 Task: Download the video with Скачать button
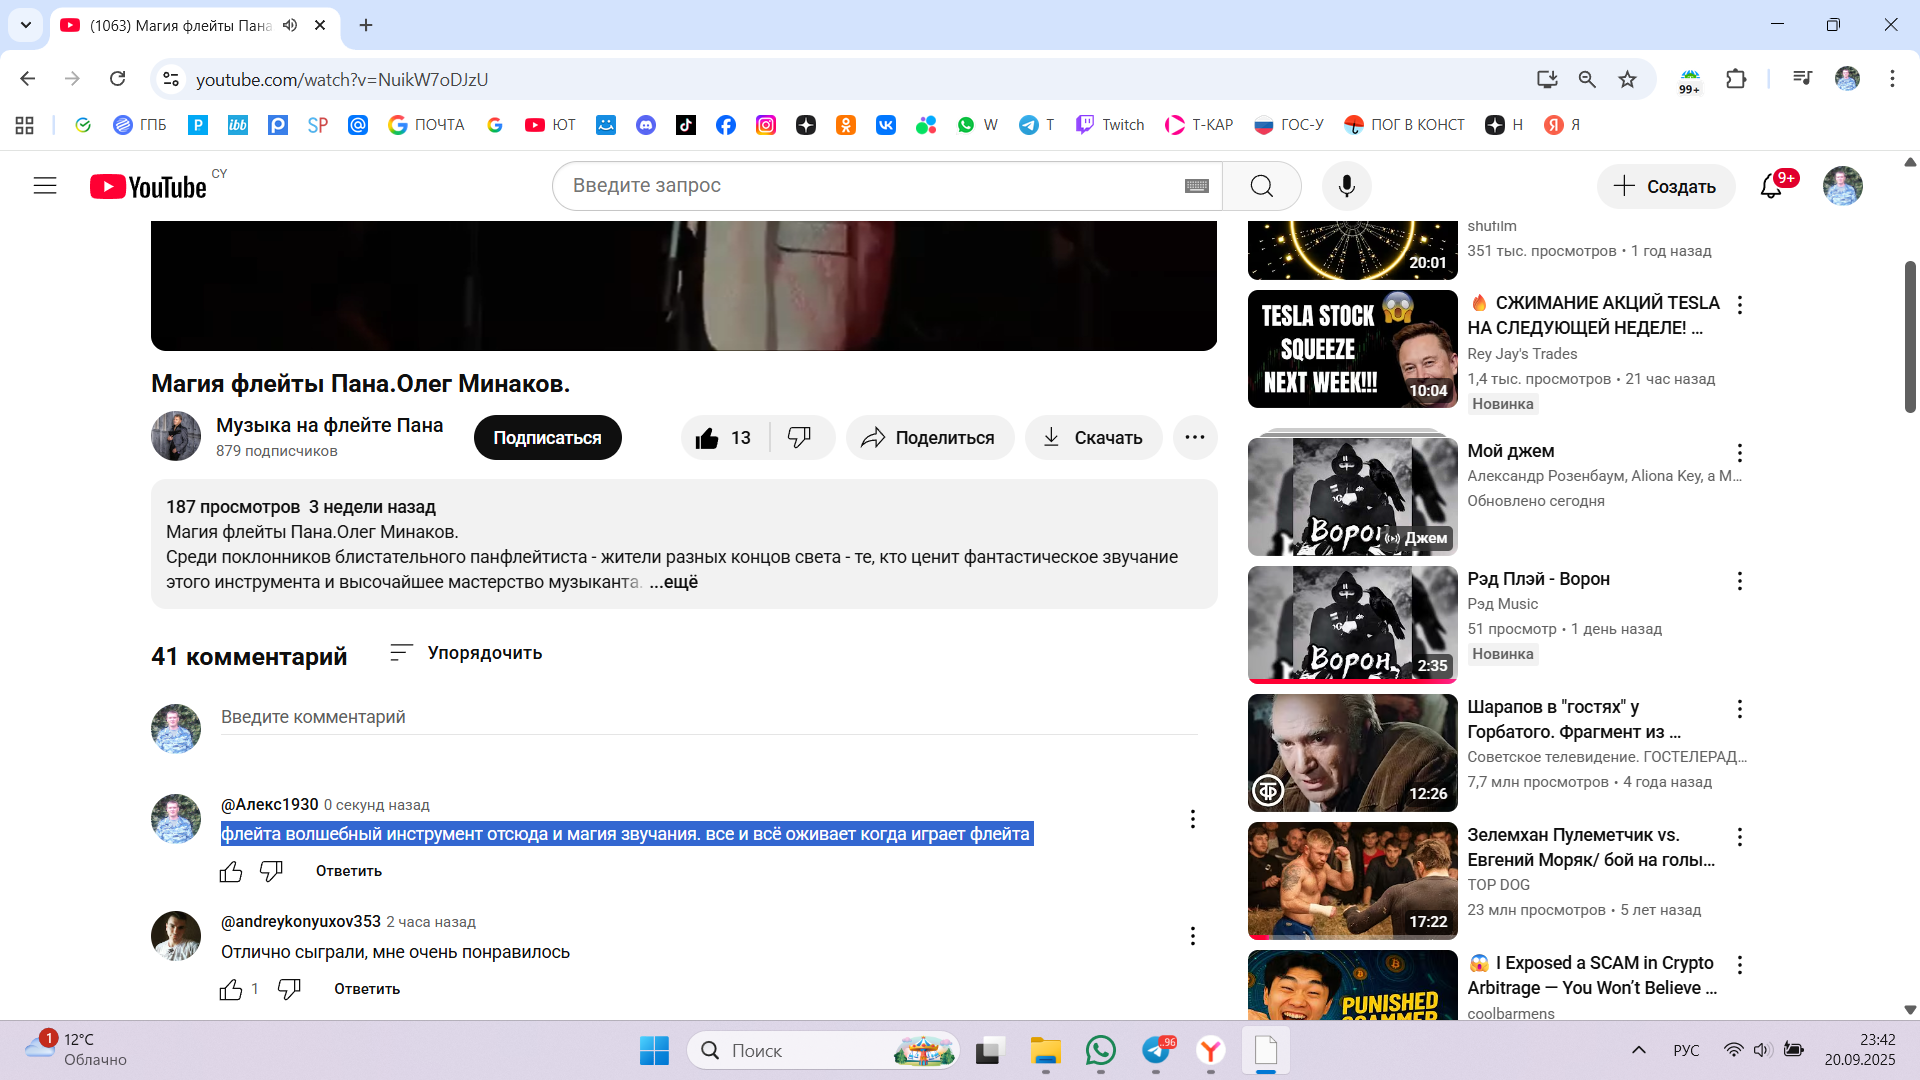1093,438
